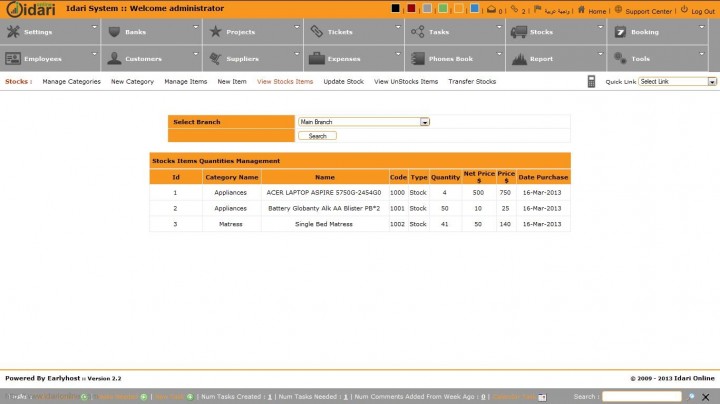
Task: Open the Settings module wrench icon
Action: click(13, 32)
